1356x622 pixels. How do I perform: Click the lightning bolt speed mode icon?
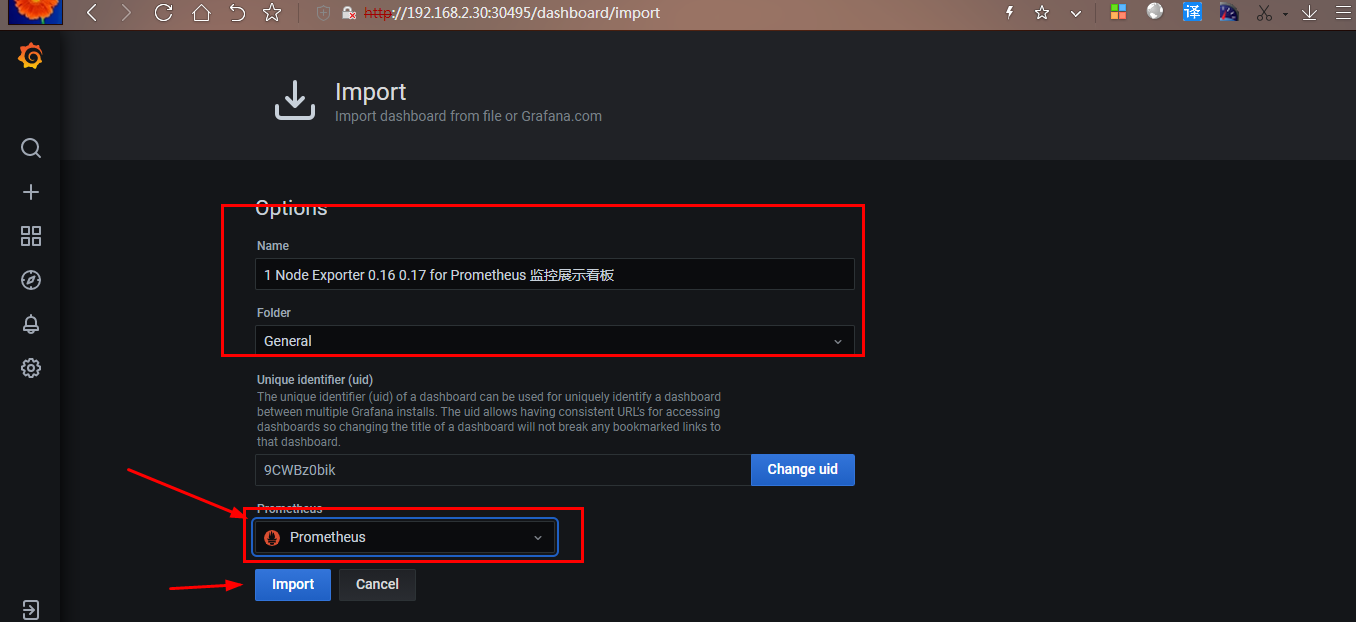point(1009,13)
